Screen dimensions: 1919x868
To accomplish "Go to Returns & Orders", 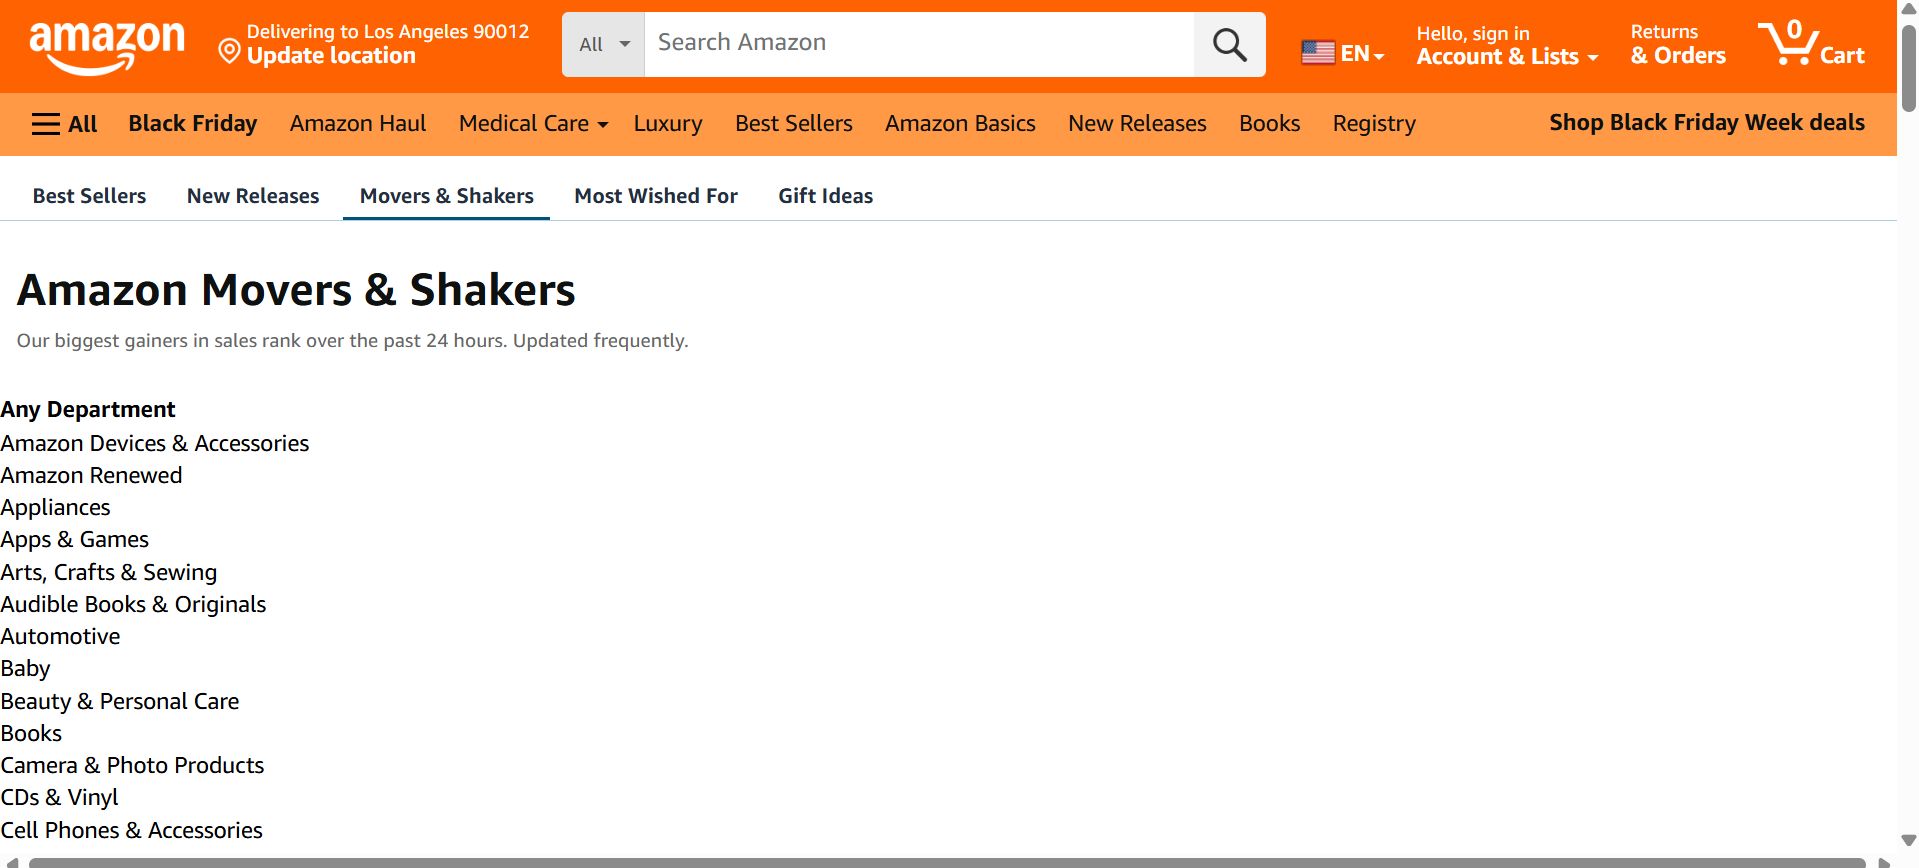I will click(x=1678, y=45).
